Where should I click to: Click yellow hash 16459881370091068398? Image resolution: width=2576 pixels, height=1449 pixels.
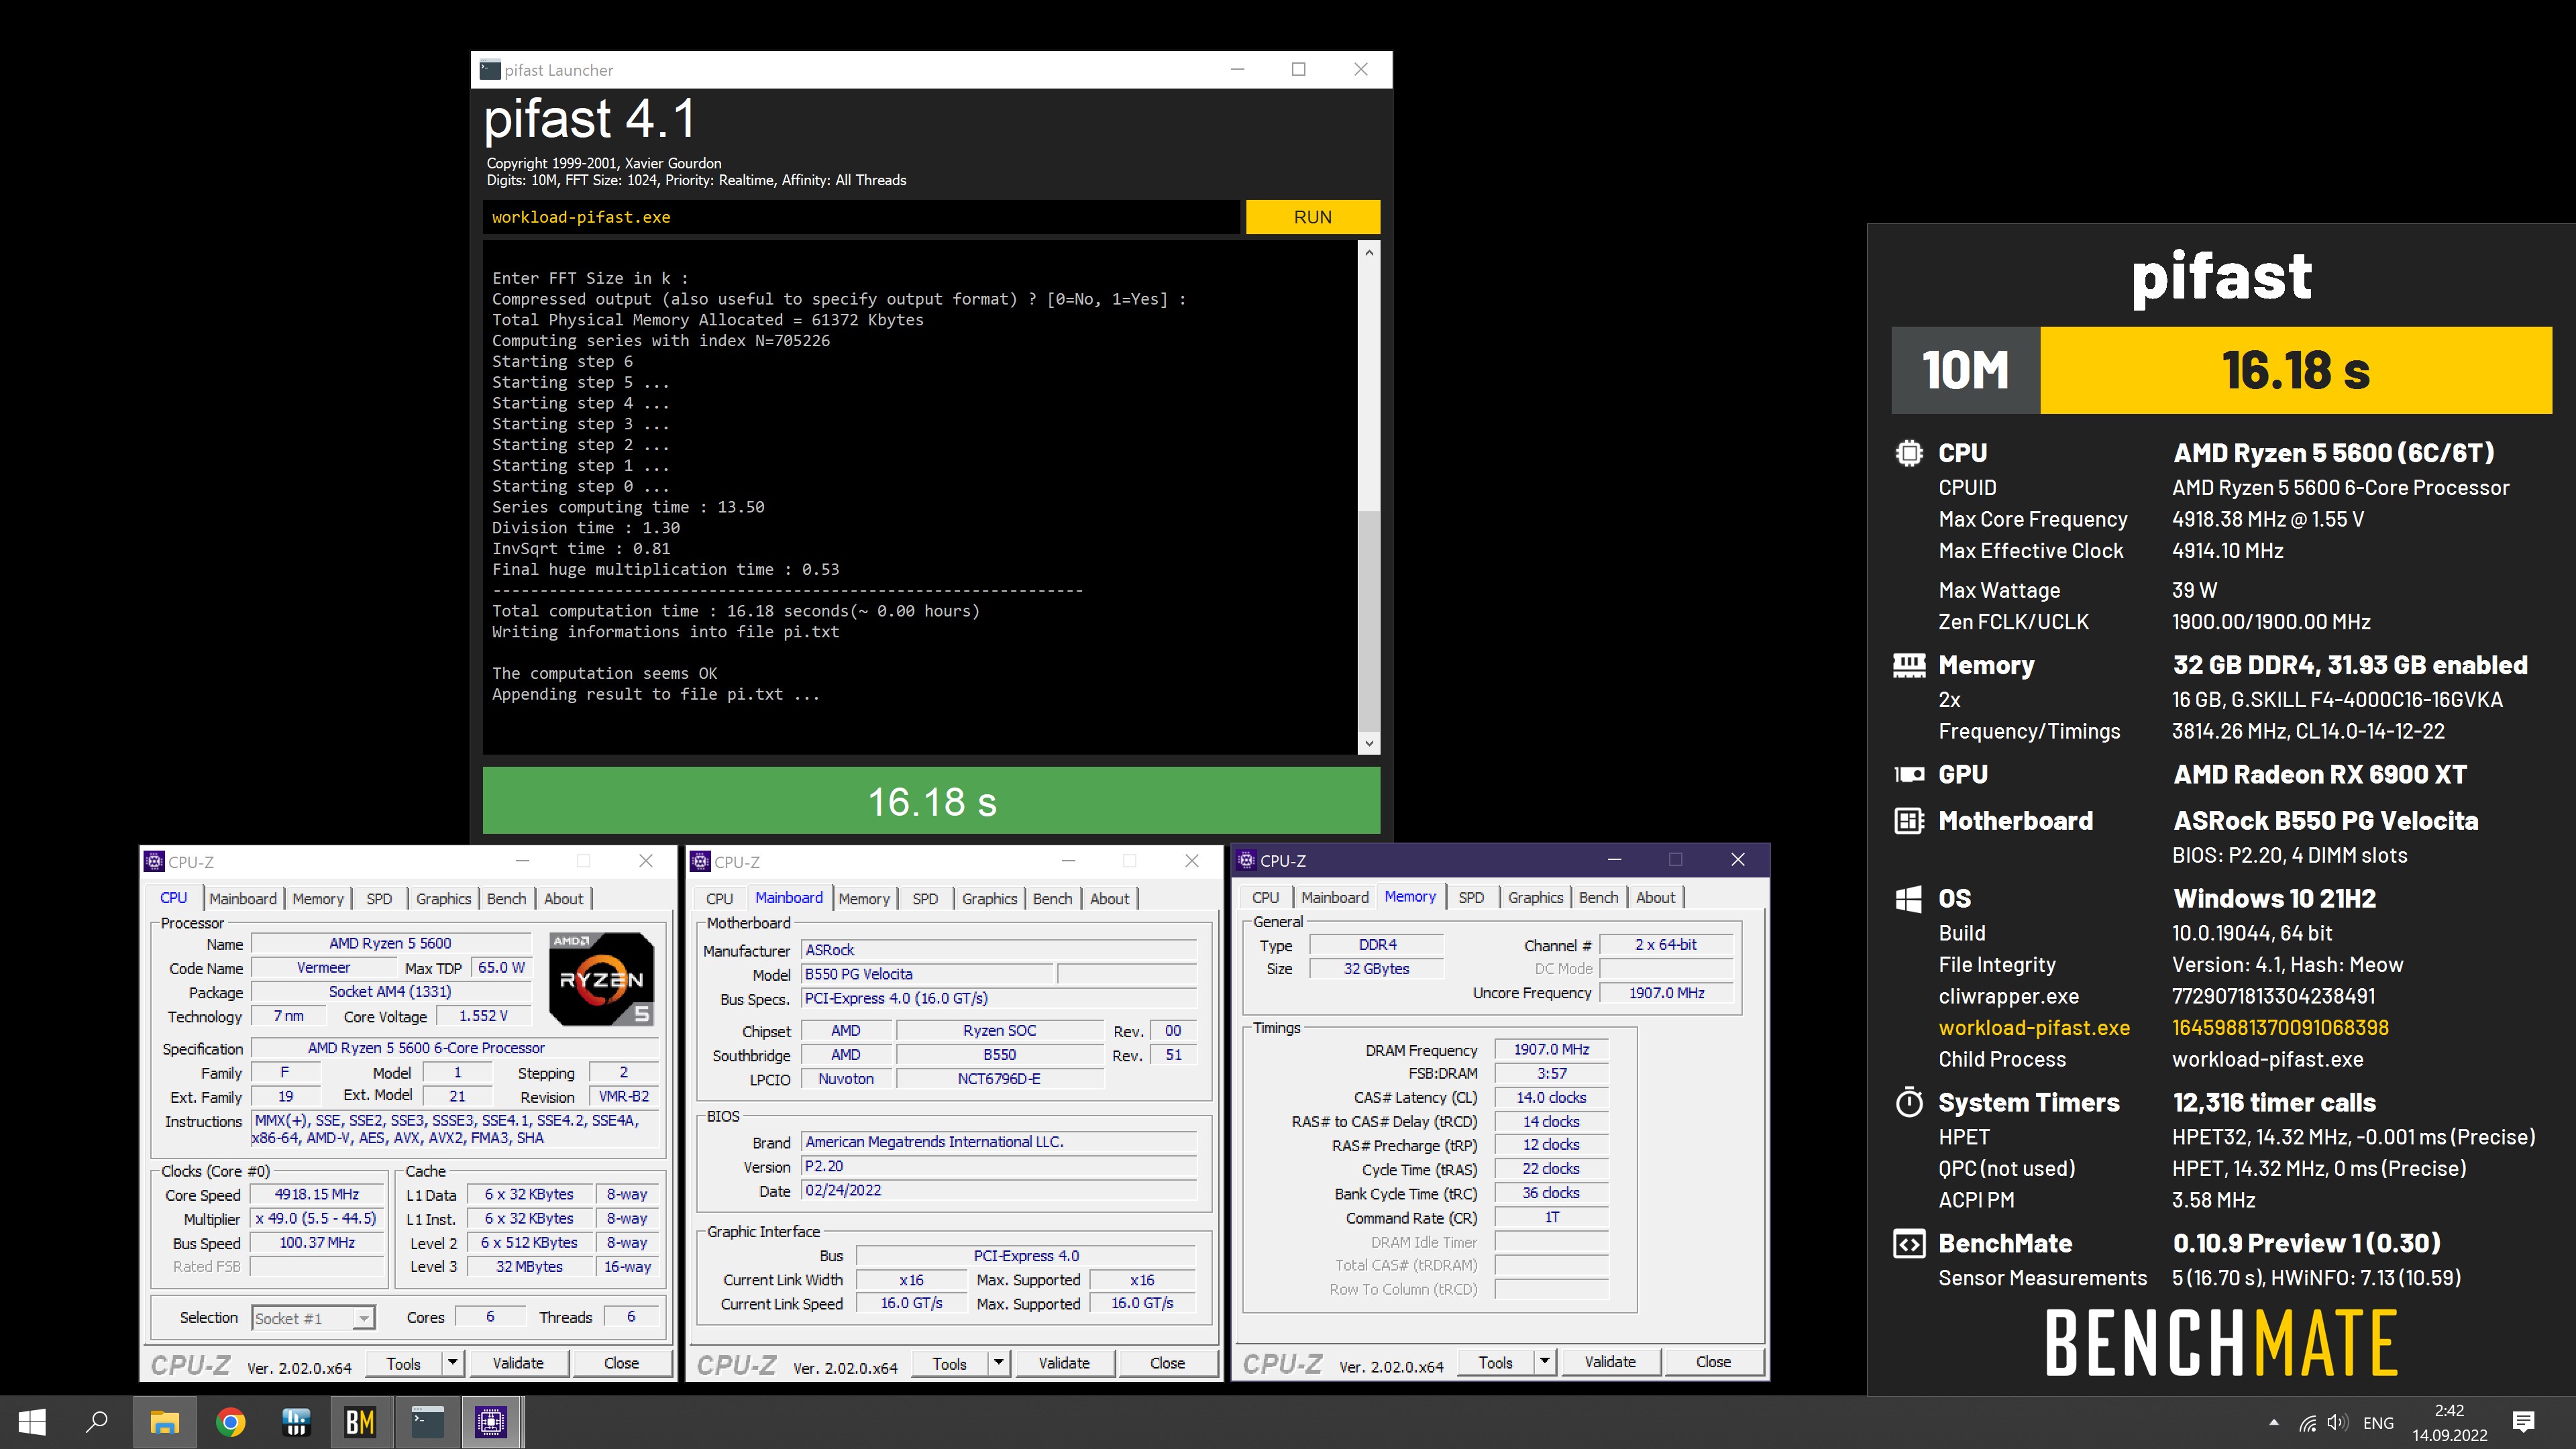pyautogui.click(x=2280, y=1028)
